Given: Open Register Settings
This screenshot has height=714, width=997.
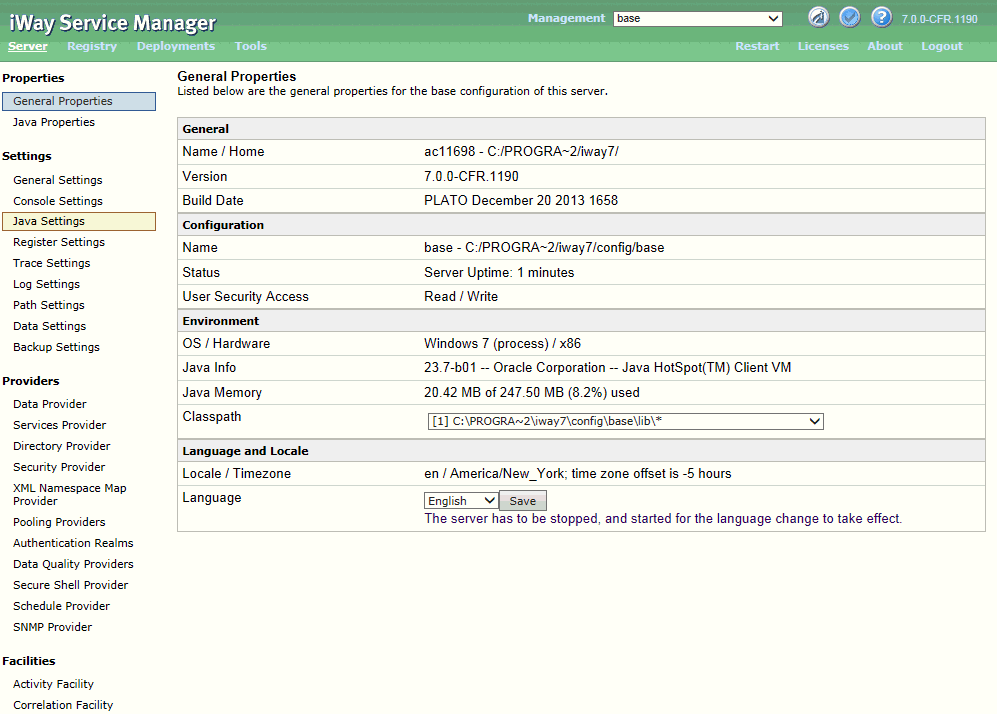Looking at the screenshot, I should [x=59, y=242].
